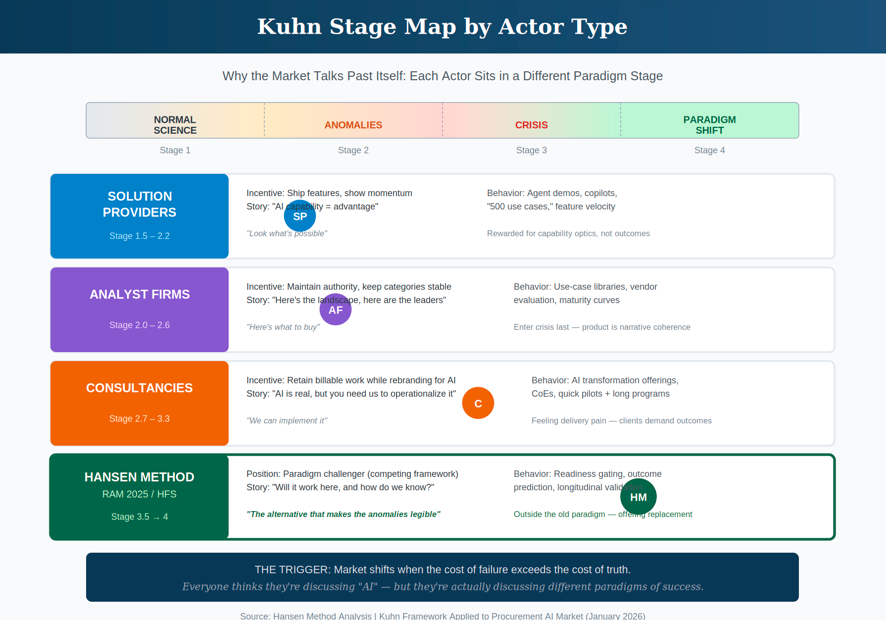This screenshot has height=620, width=886.
Task: Click the green HM circle marker
Action: (x=638, y=497)
